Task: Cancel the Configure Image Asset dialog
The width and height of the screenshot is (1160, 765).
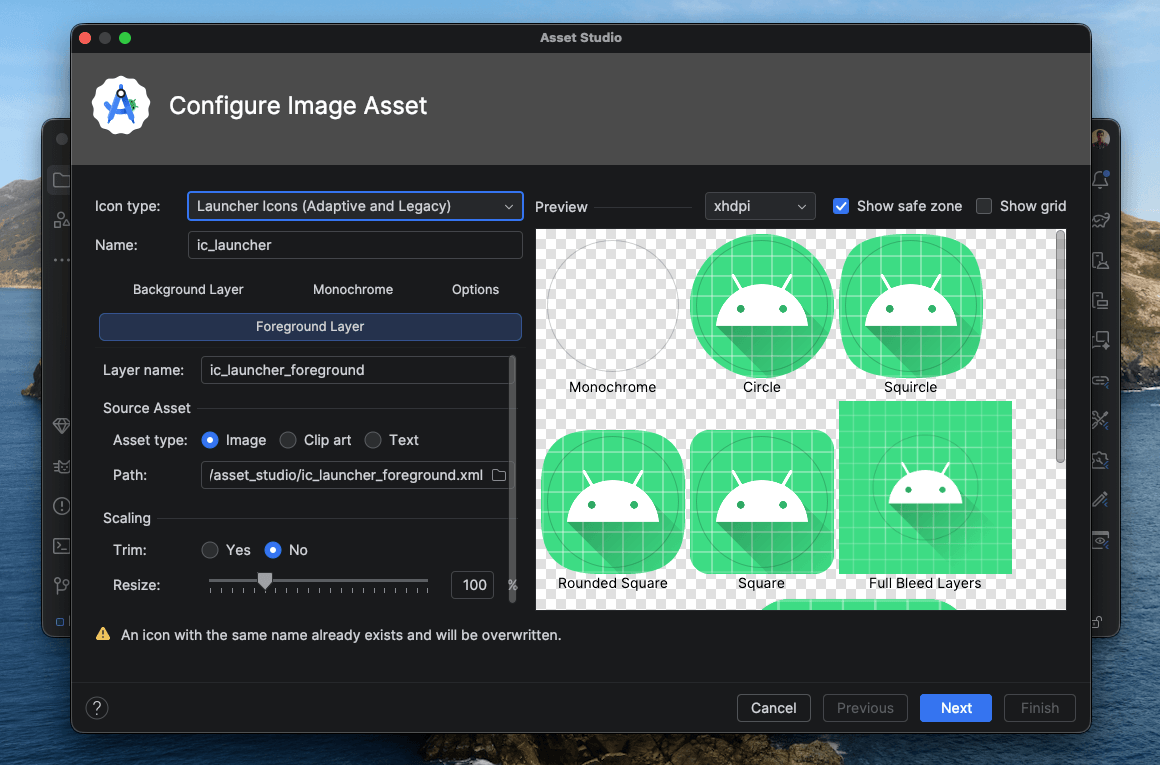Action: click(773, 708)
